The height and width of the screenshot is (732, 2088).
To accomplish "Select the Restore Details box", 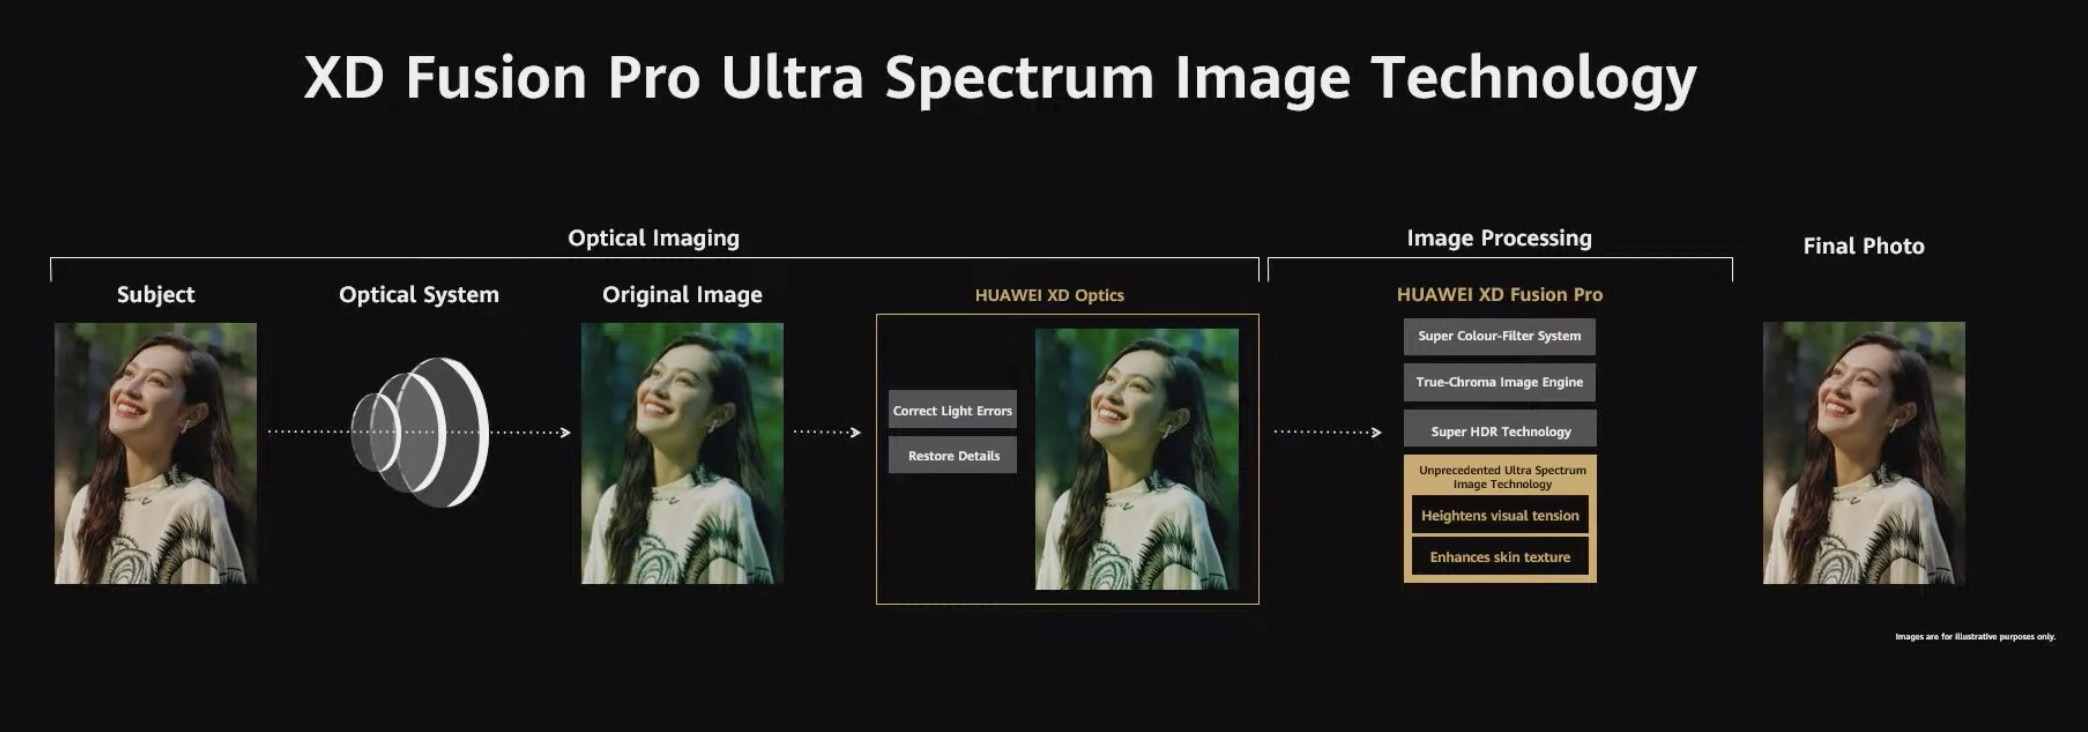I will click(x=952, y=455).
